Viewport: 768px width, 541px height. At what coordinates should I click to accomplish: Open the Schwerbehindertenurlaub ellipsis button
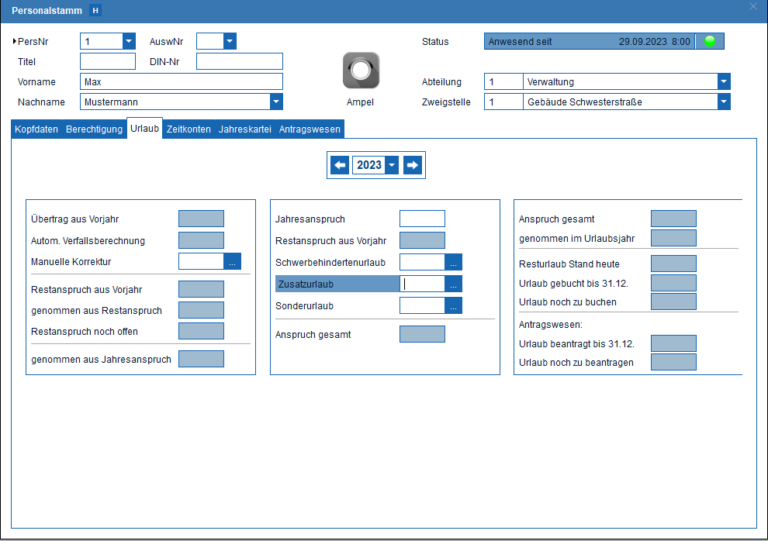tap(453, 262)
